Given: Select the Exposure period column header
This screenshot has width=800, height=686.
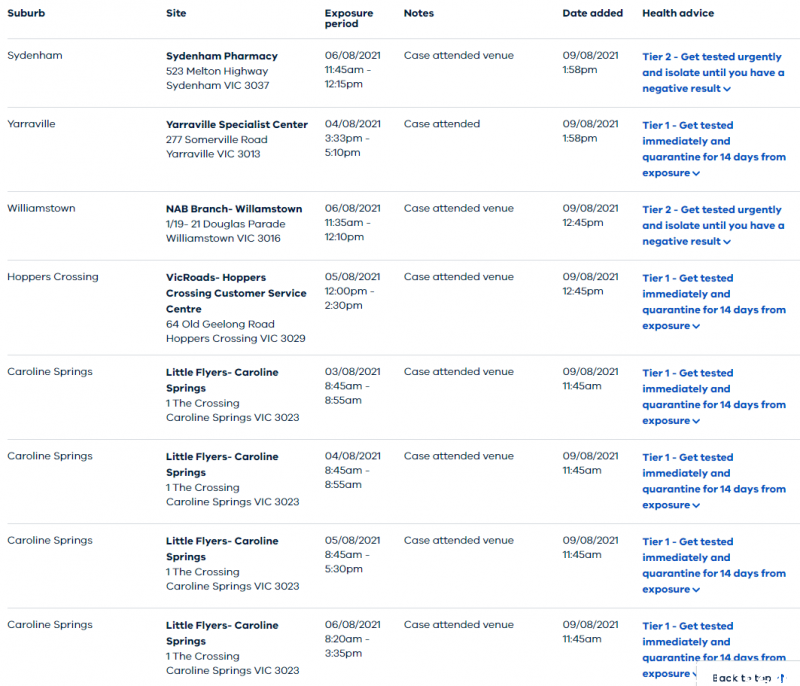Looking at the screenshot, I should [349, 19].
